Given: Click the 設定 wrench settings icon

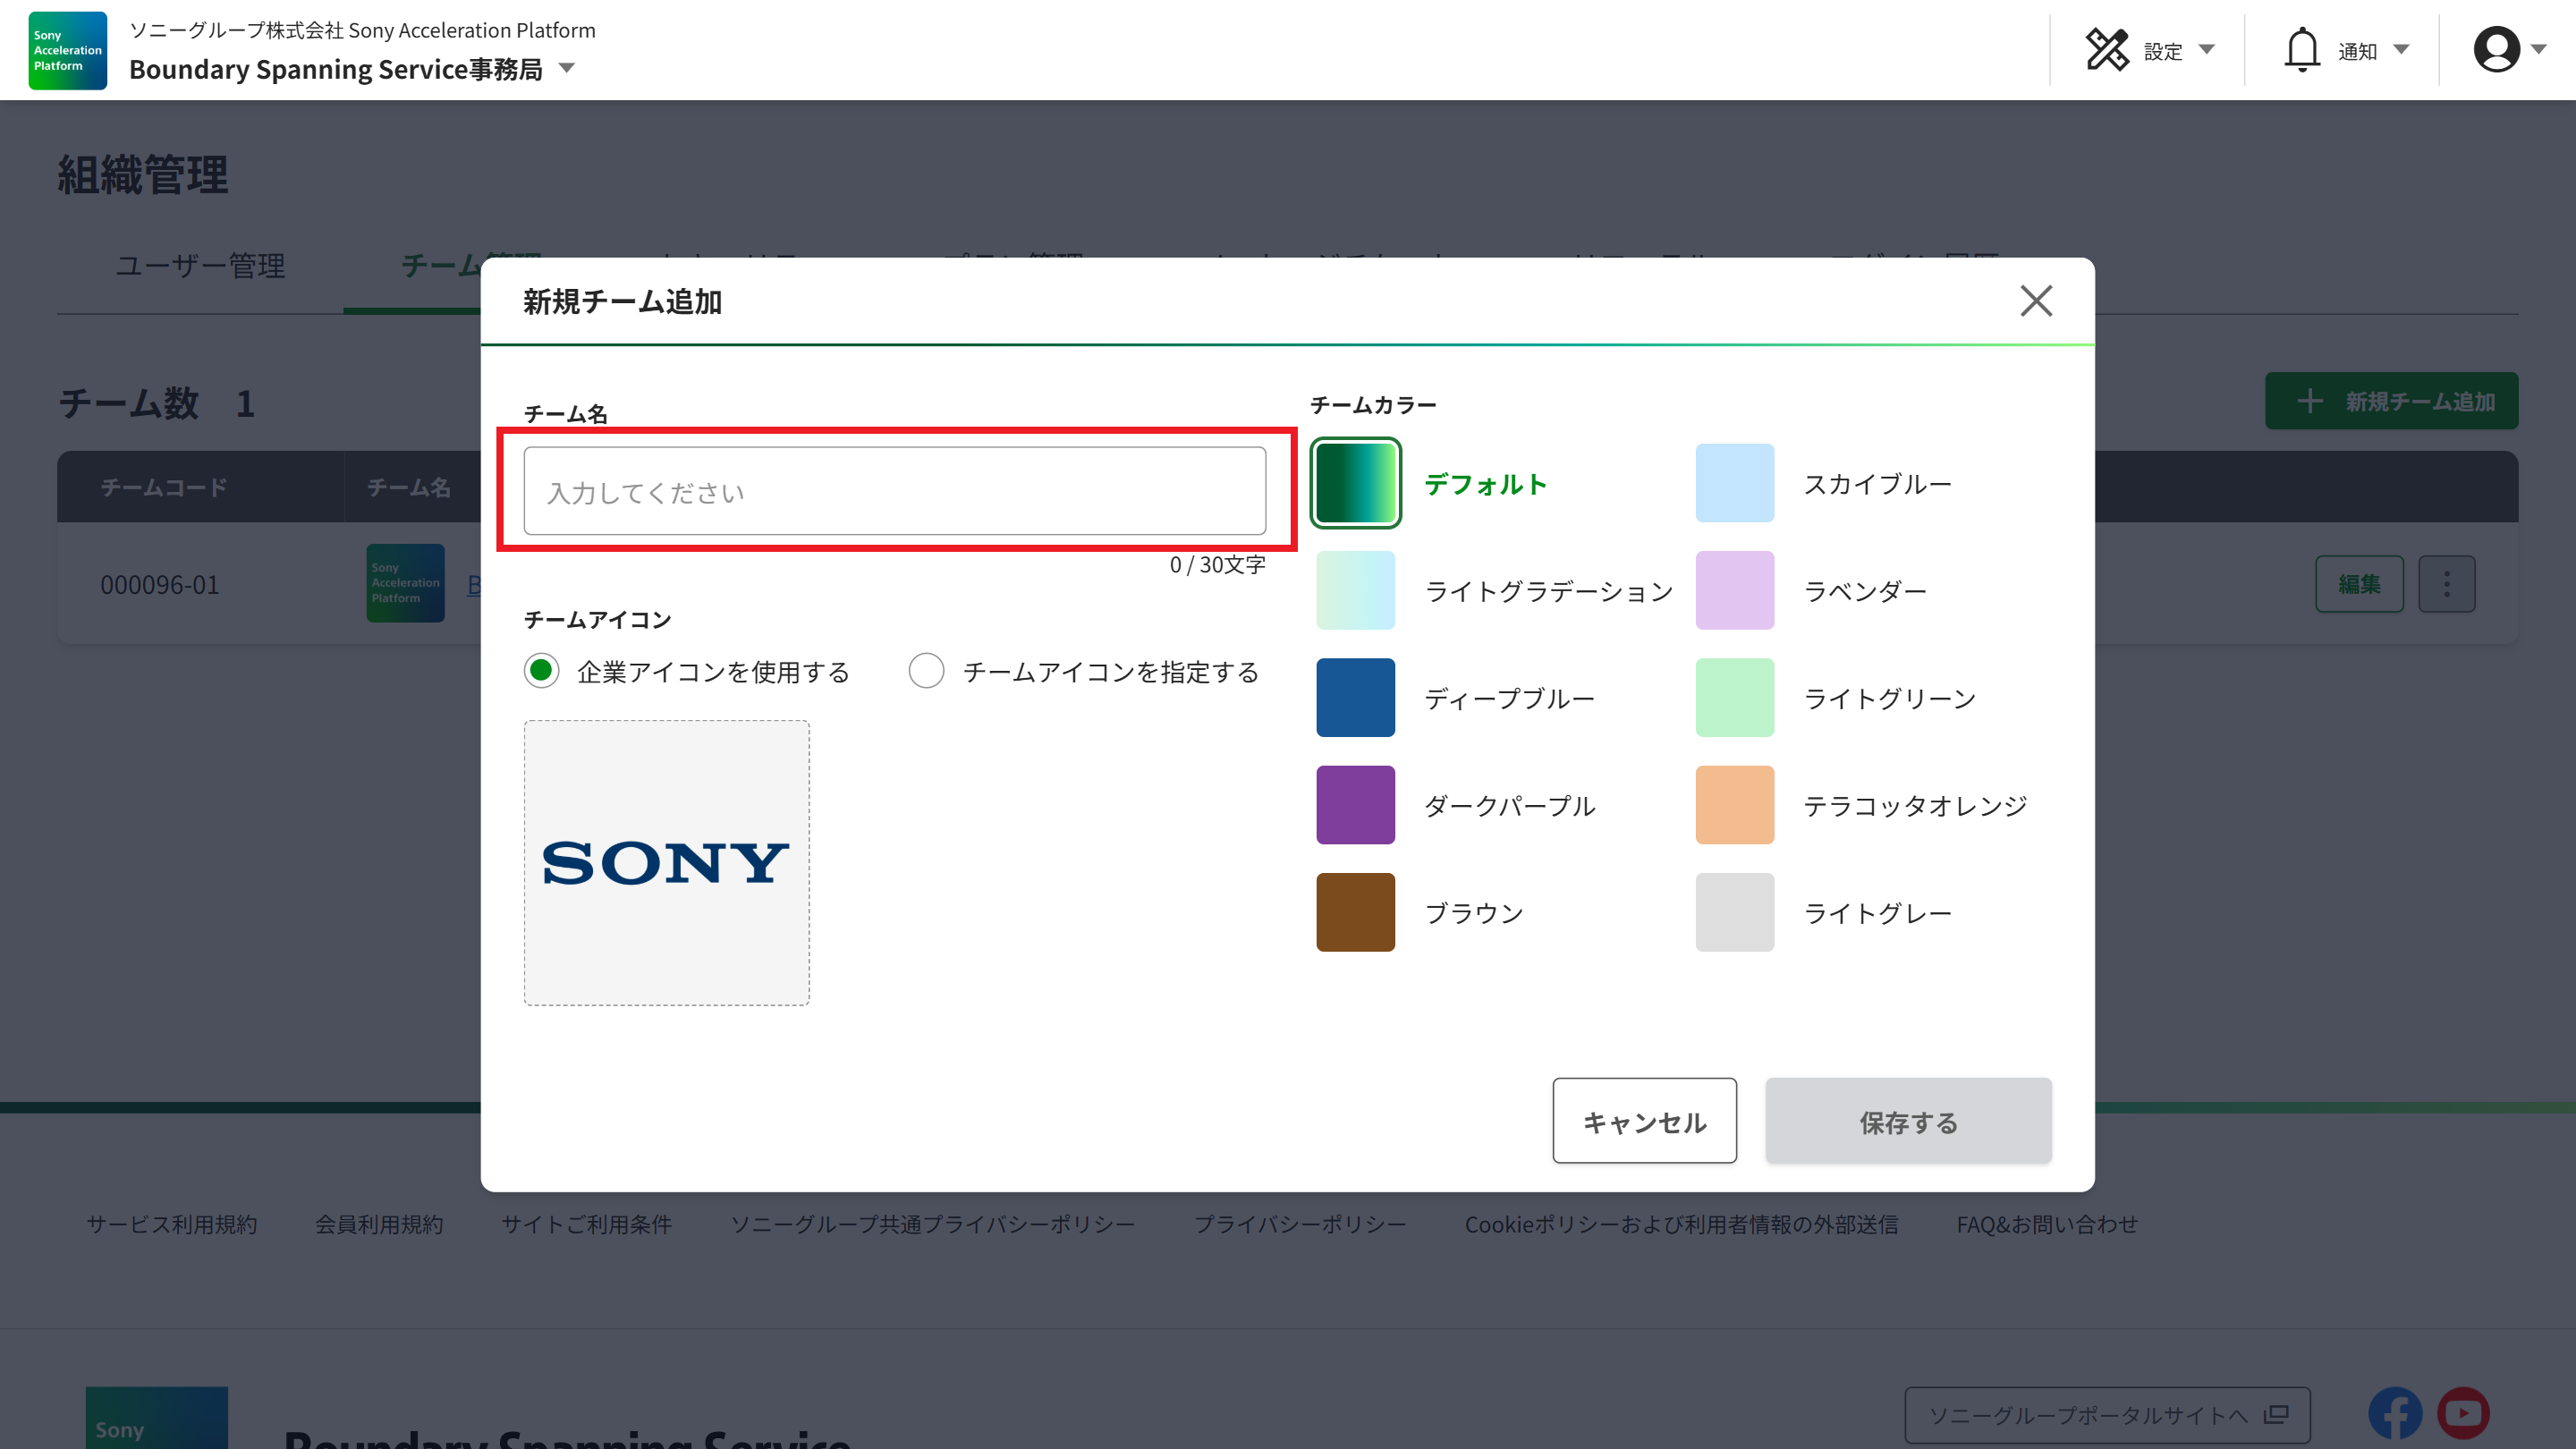Looking at the screenshot, I should tap(2109, 49).
